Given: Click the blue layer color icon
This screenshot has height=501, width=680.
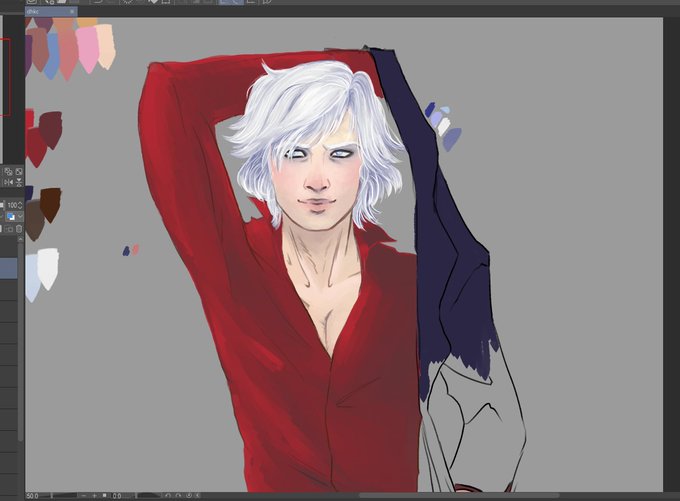Looking at the screenshot, I should (11, 216).
